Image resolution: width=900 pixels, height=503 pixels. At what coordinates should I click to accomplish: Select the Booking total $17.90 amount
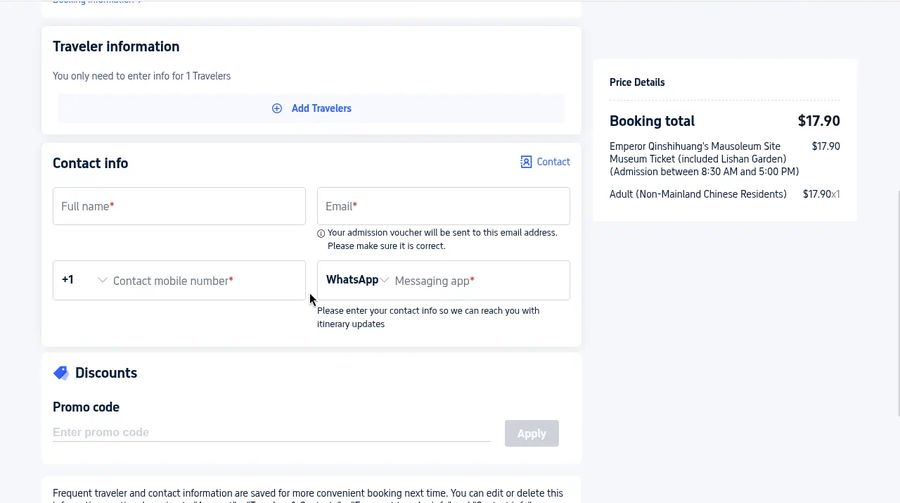pos(818,121)
